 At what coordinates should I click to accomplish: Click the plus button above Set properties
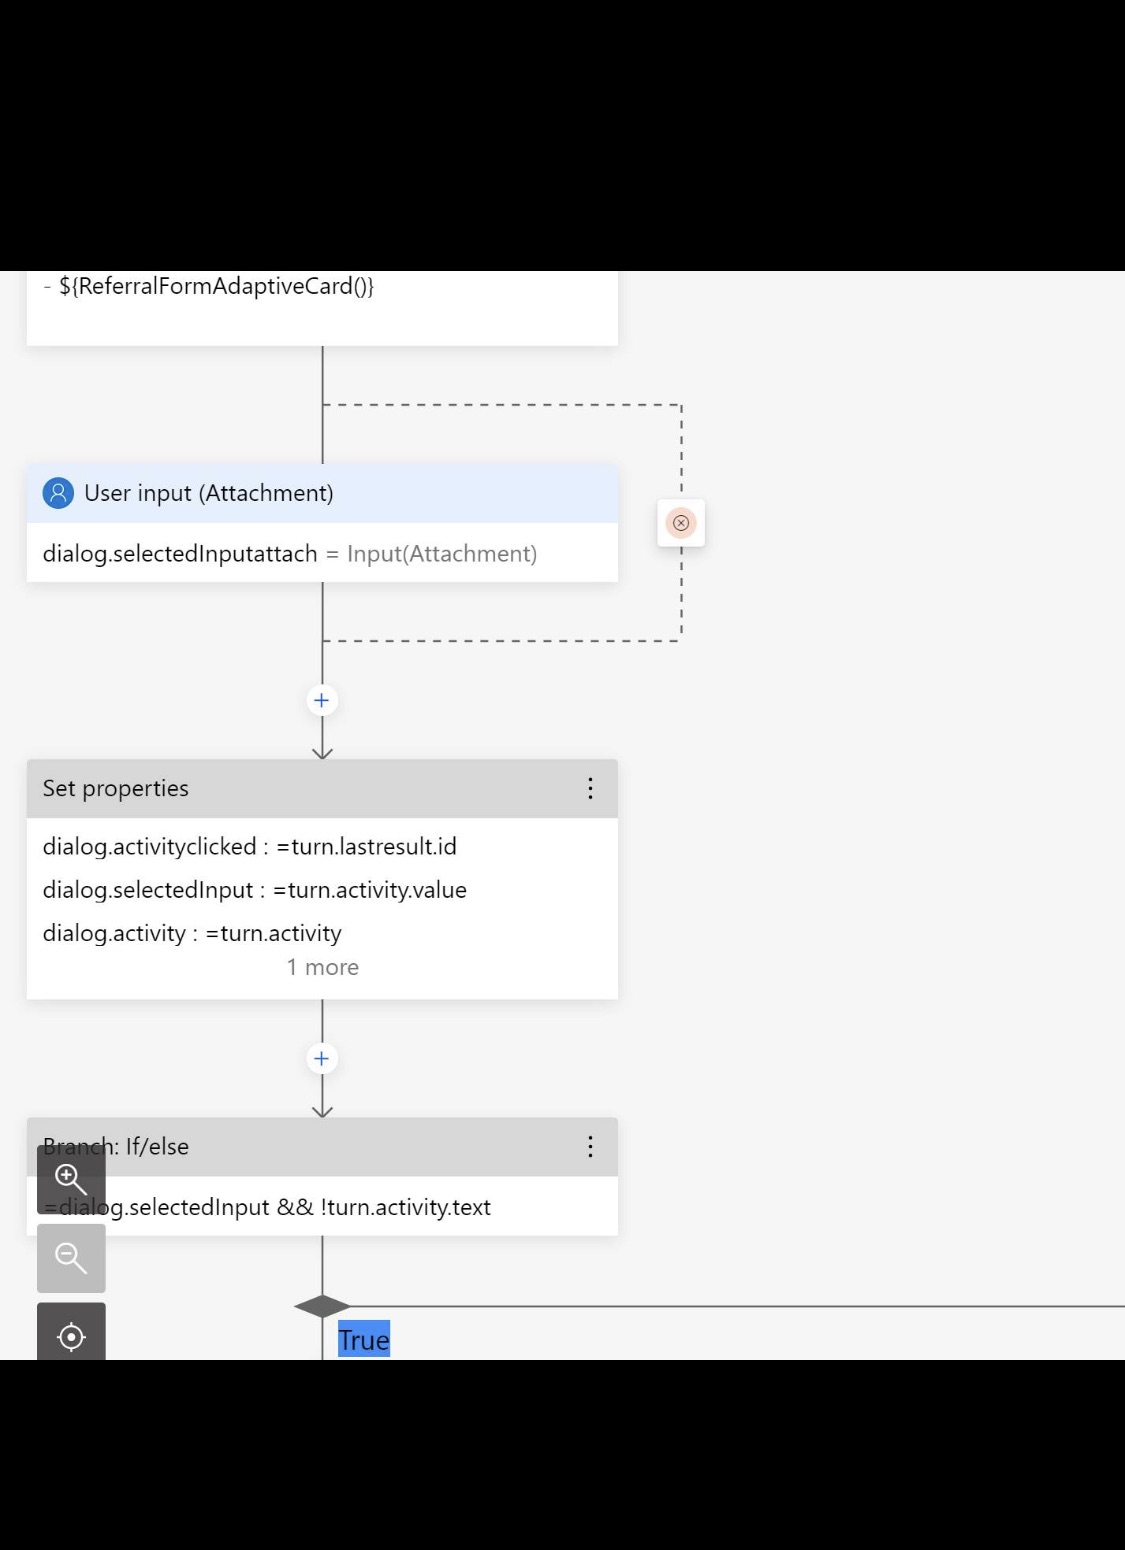322,700
